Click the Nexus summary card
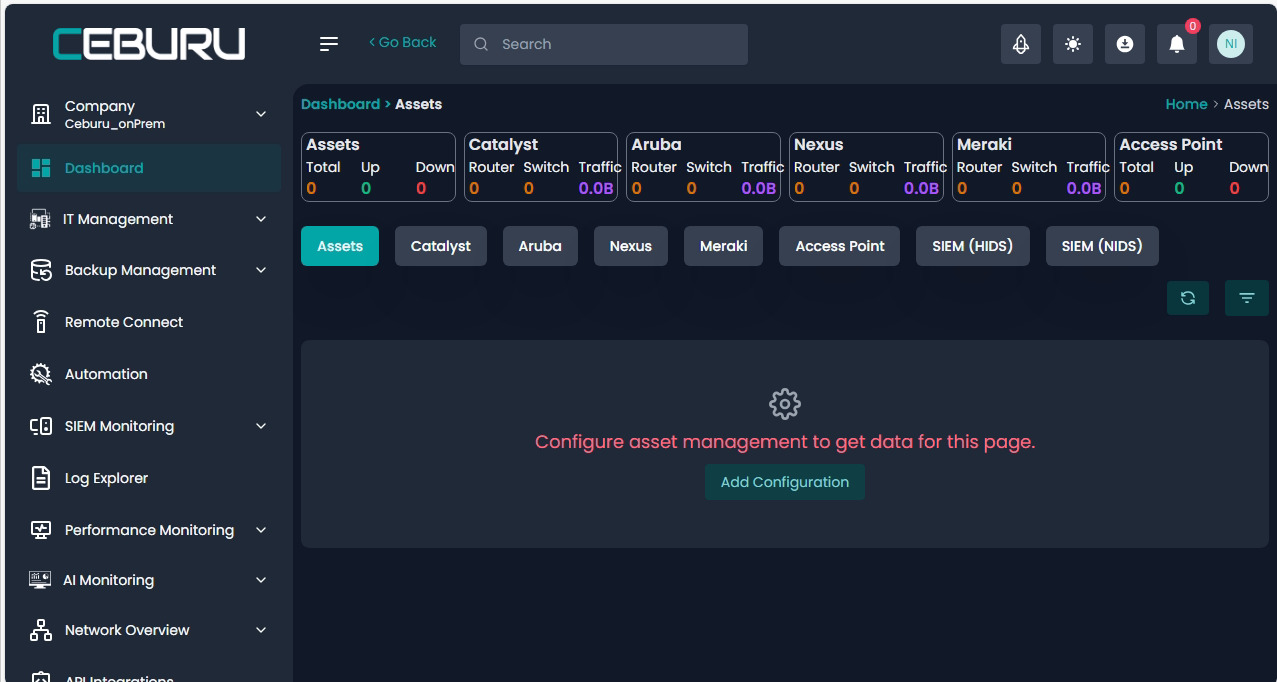Screen dimensions: 1277x682 point(866,167)
